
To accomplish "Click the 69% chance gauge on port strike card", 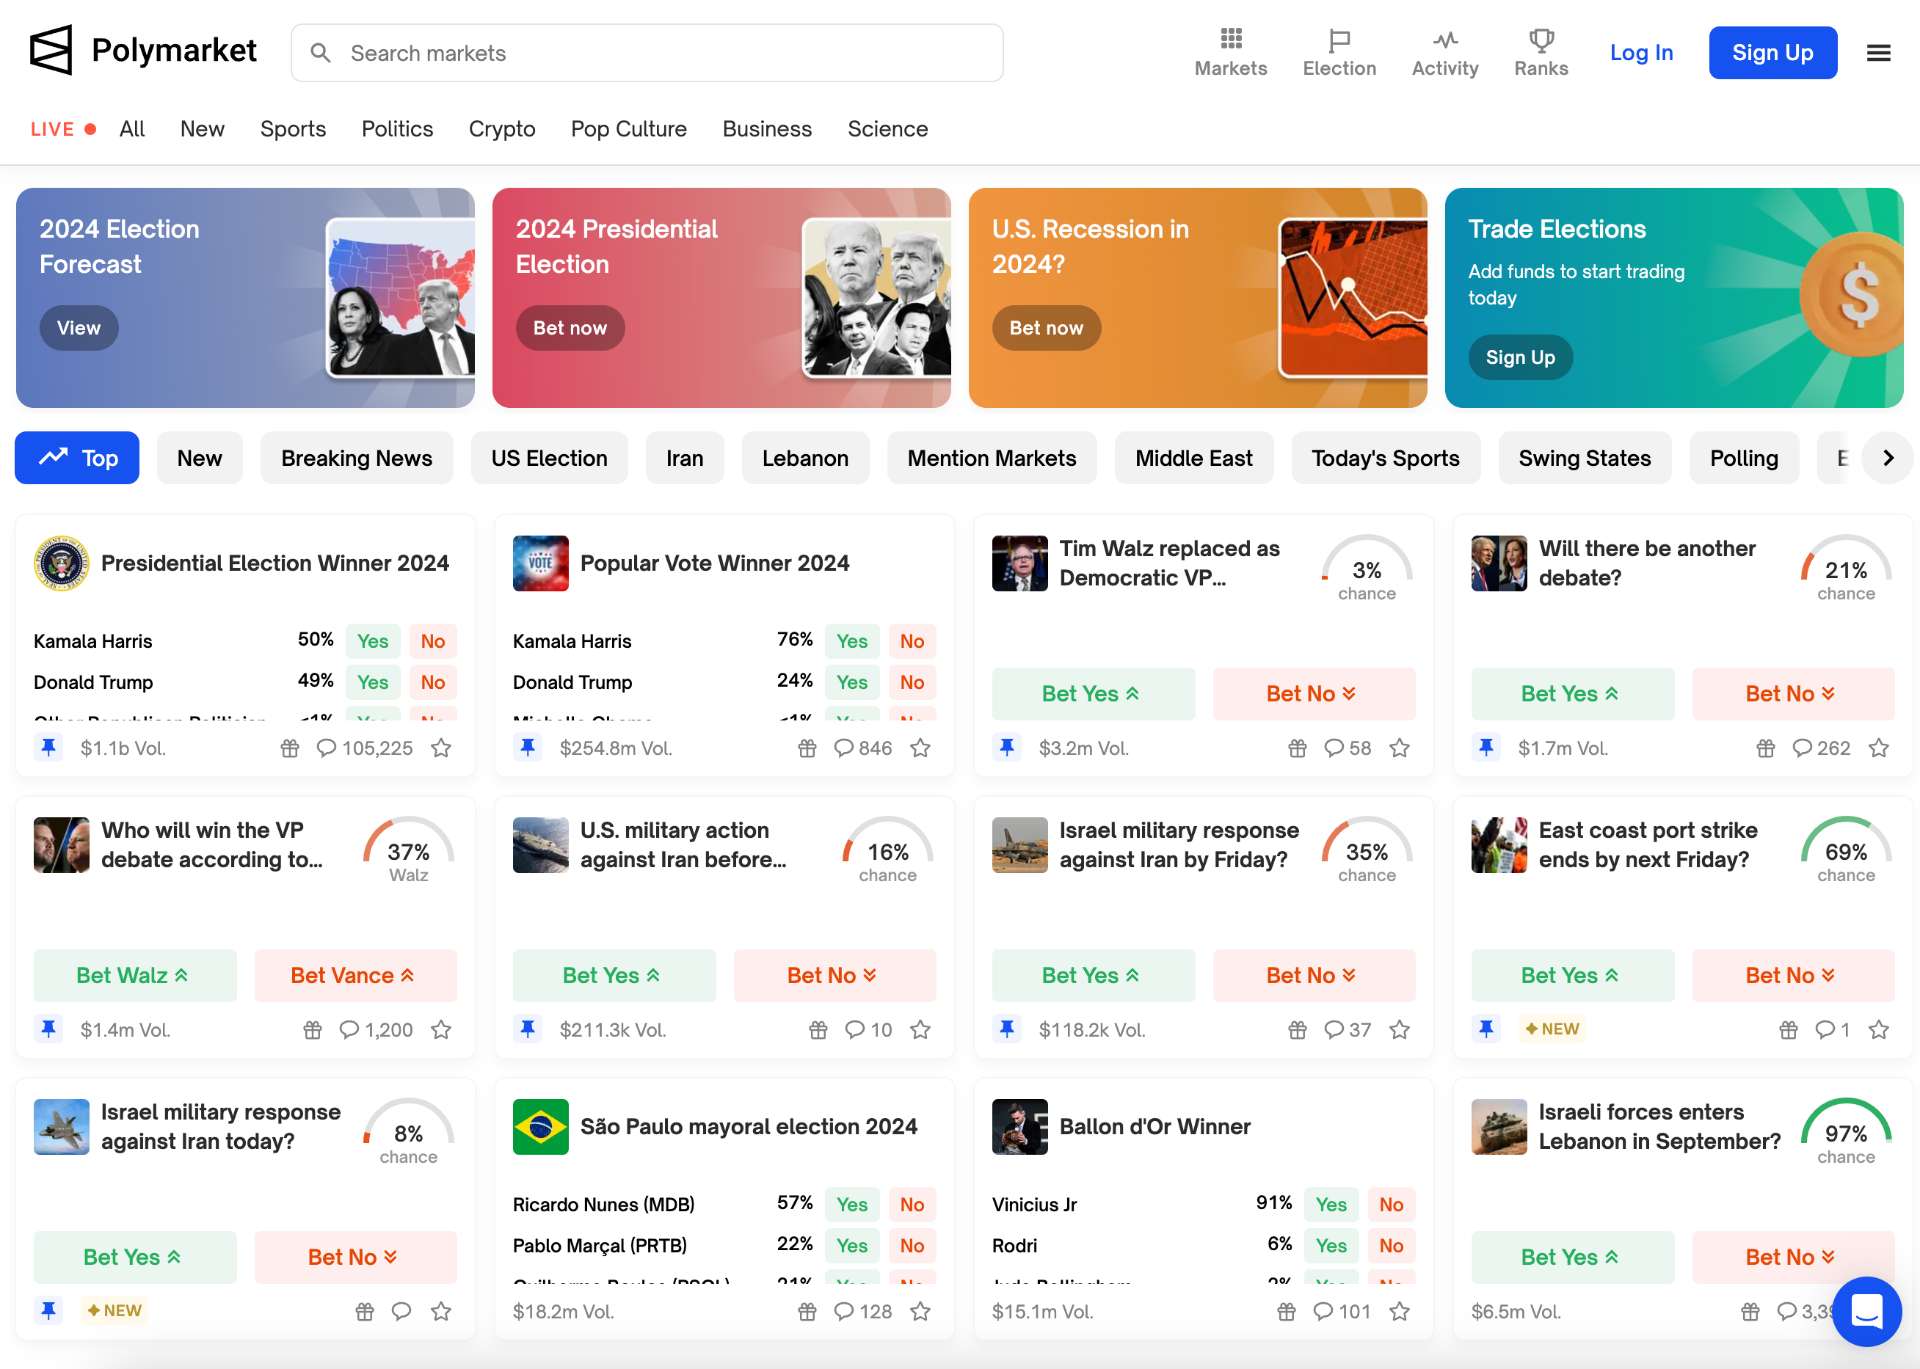I will tap(1846, 851).
